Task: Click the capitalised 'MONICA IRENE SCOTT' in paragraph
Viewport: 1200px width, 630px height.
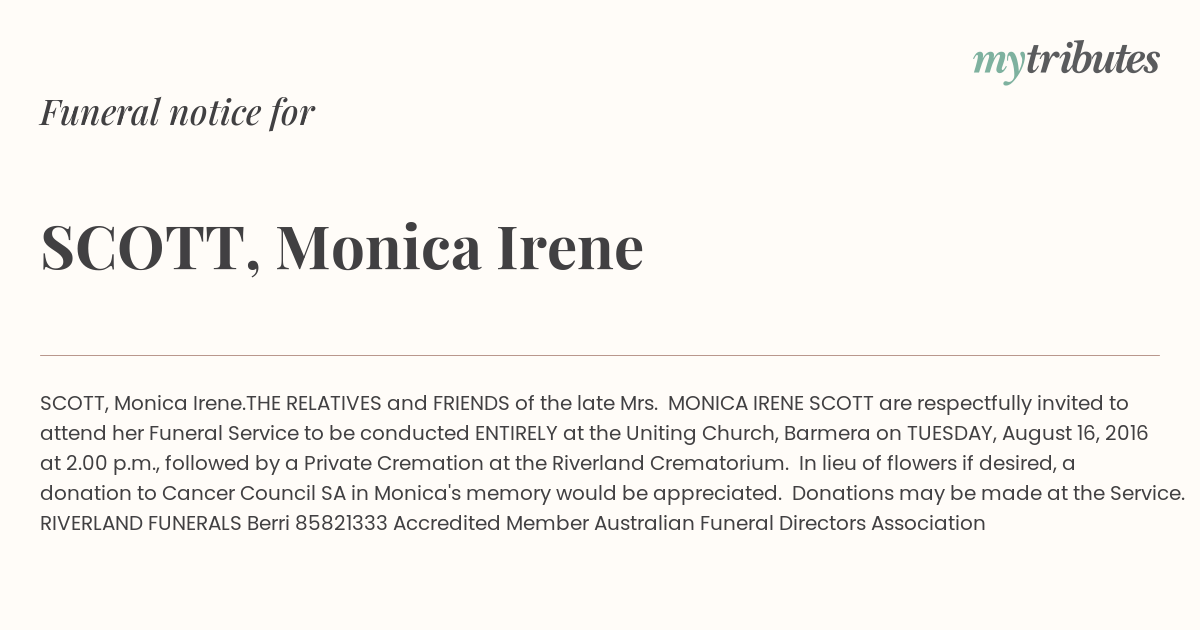Action: tap(771, 403)
